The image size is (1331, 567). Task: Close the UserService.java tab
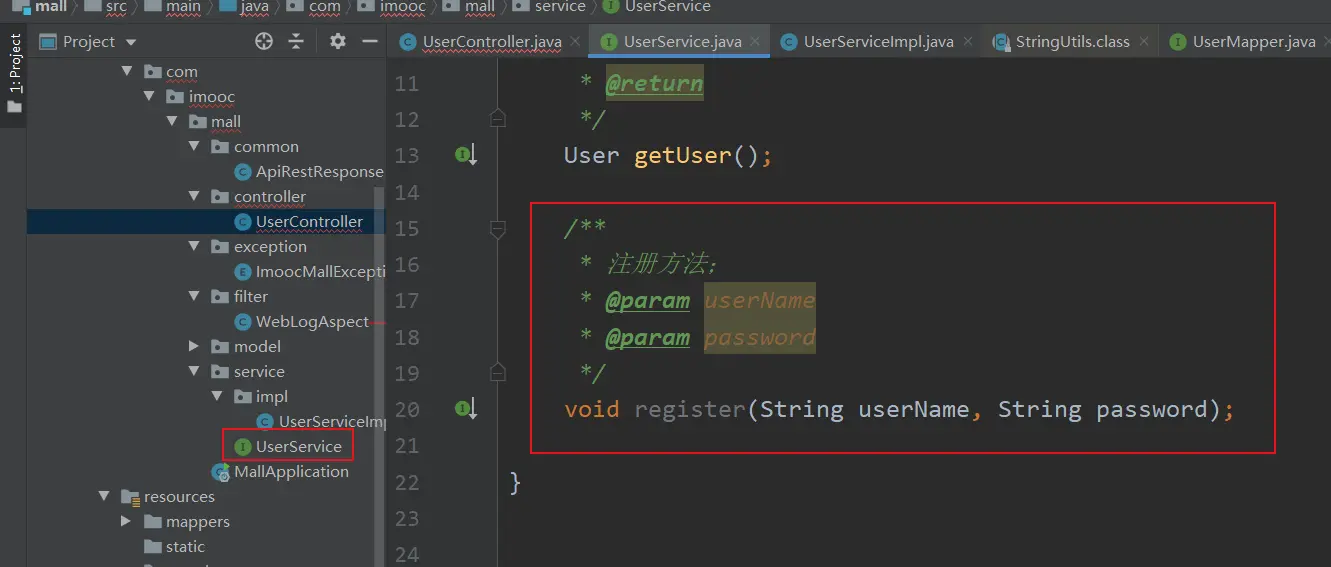pos(756,42)
